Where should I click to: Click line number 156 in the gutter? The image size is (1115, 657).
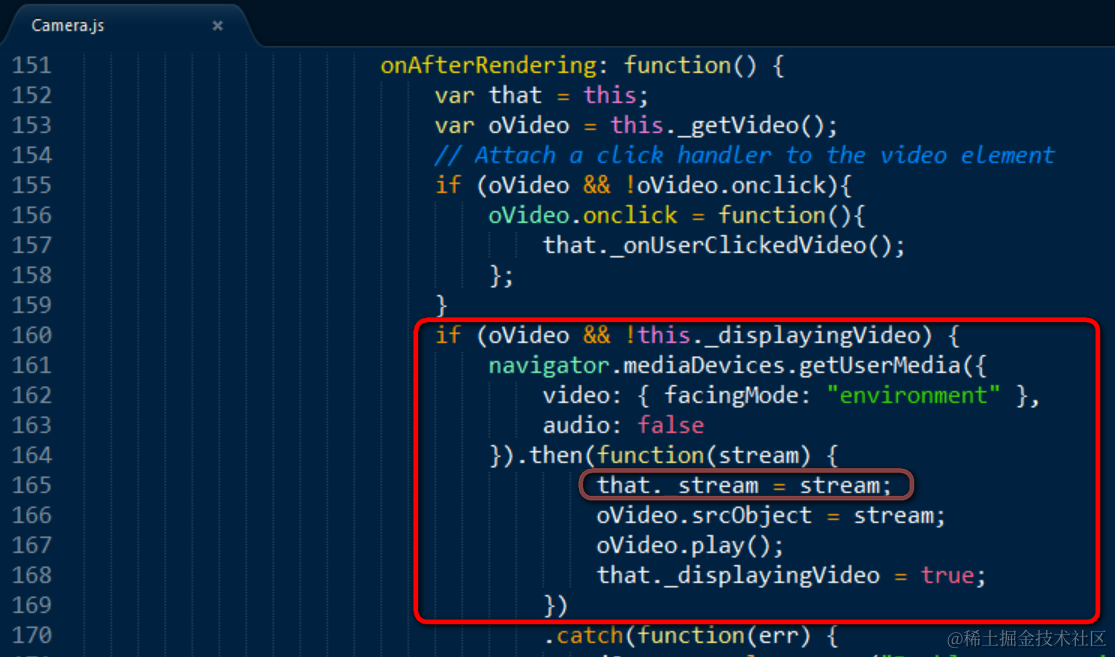(32, 215)
